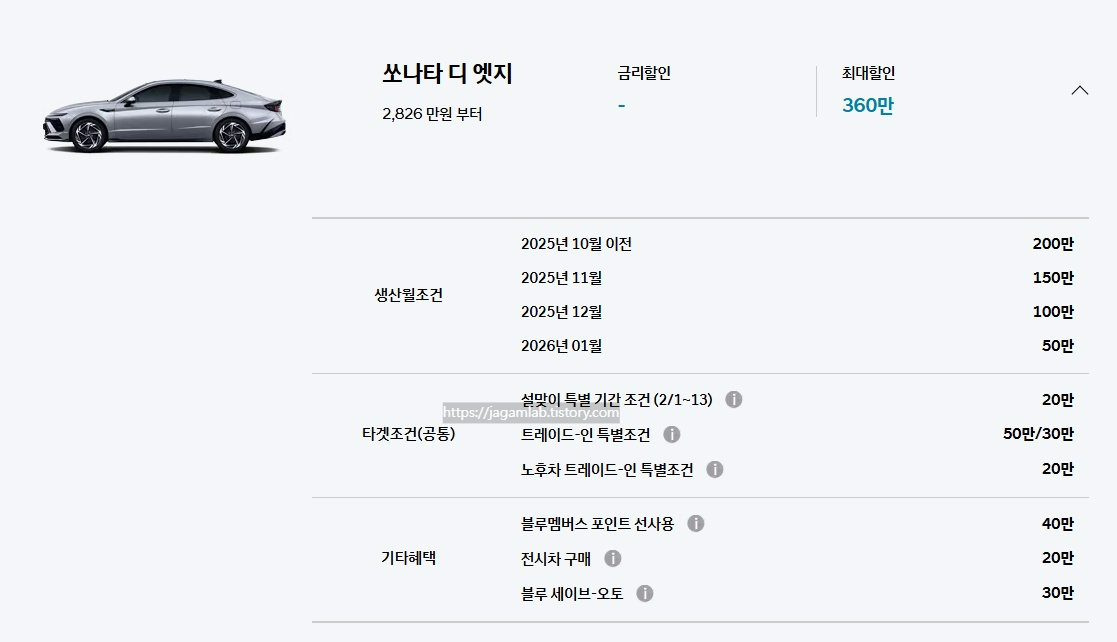
Task: Collapse the 쏘나타 디 엣지 discount panel
Action: (1080, 88)
